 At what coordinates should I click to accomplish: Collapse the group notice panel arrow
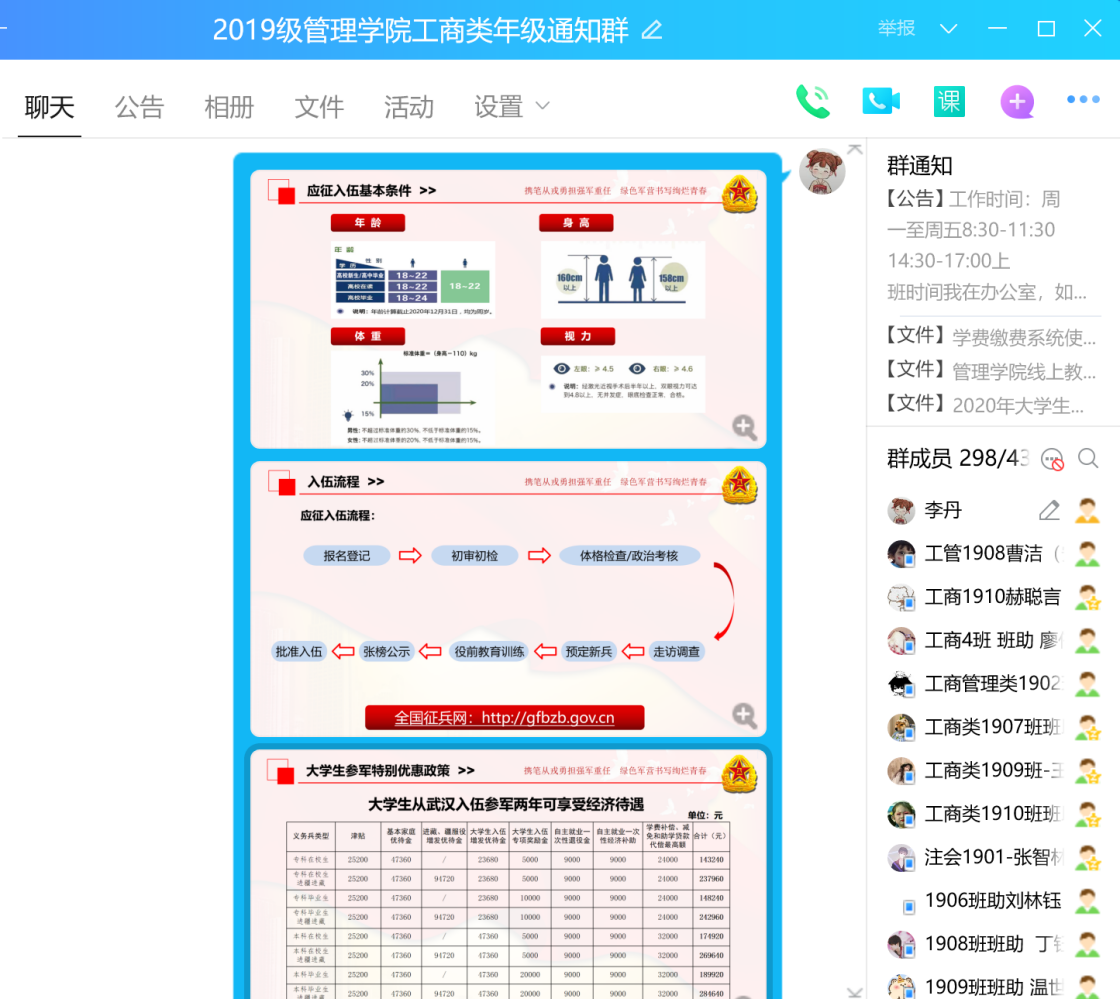(x=854, y=149)
